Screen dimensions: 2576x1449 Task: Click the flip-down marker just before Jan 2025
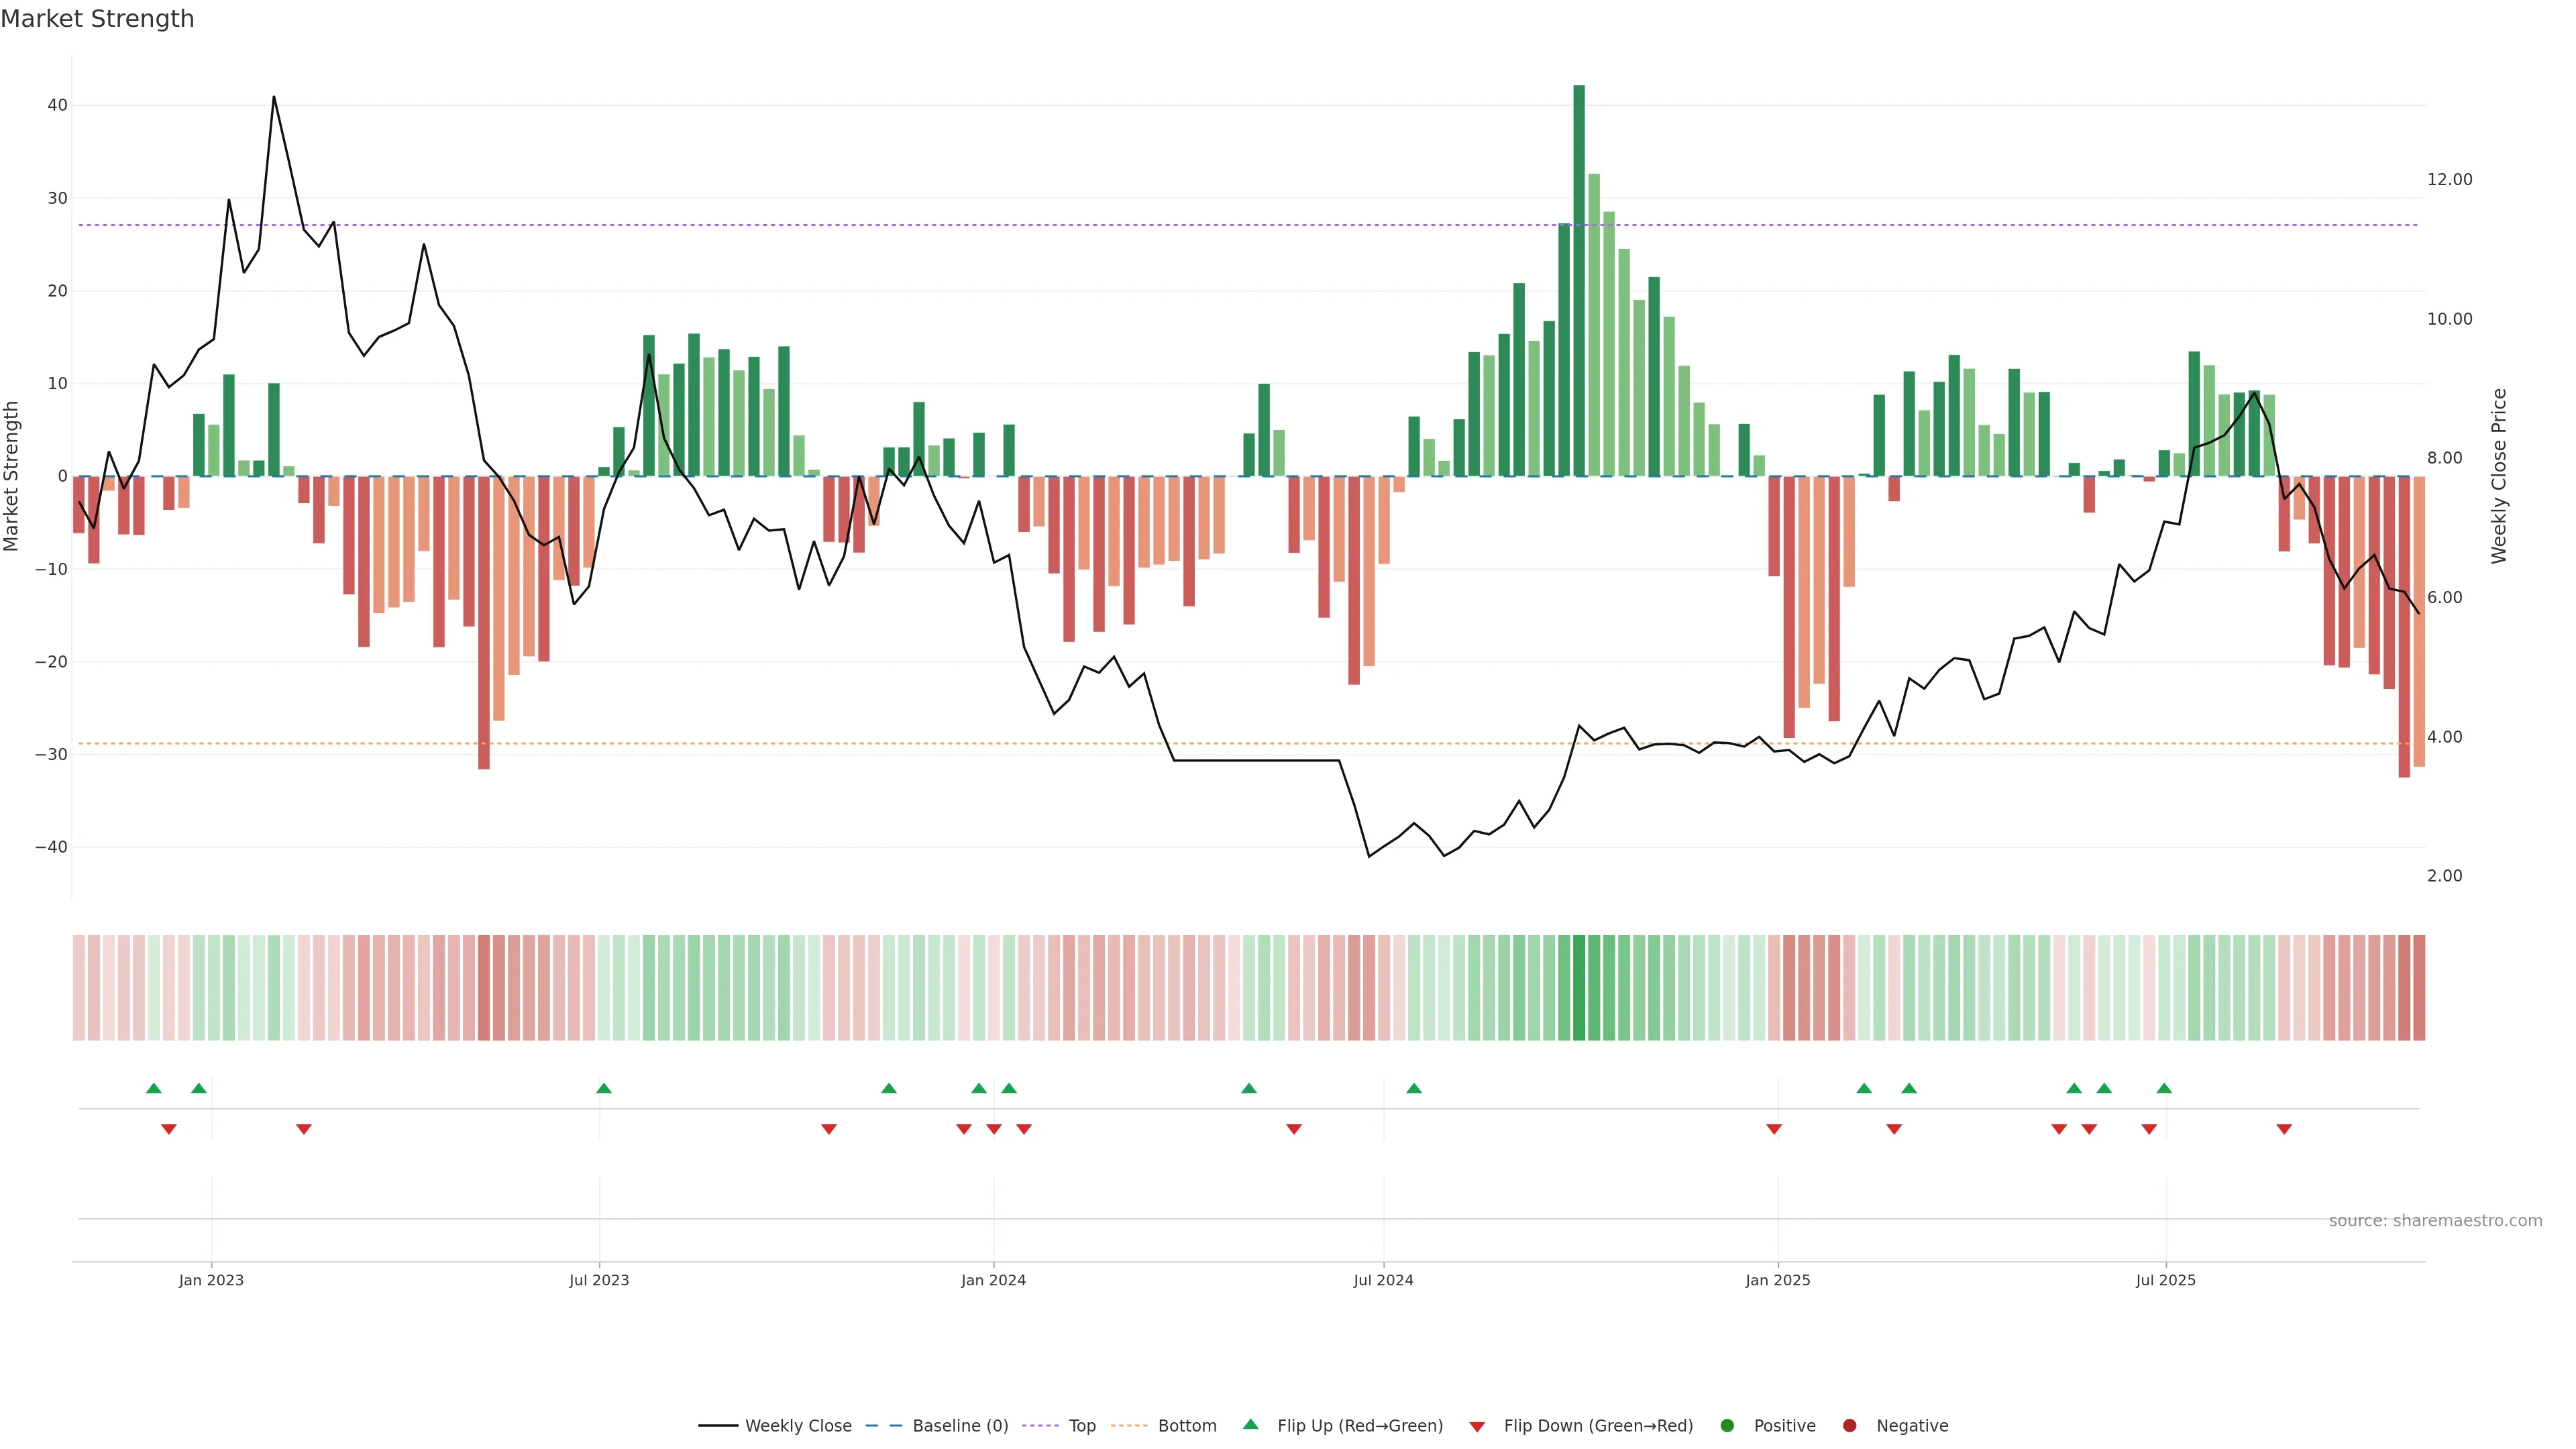(1774, 1129)
